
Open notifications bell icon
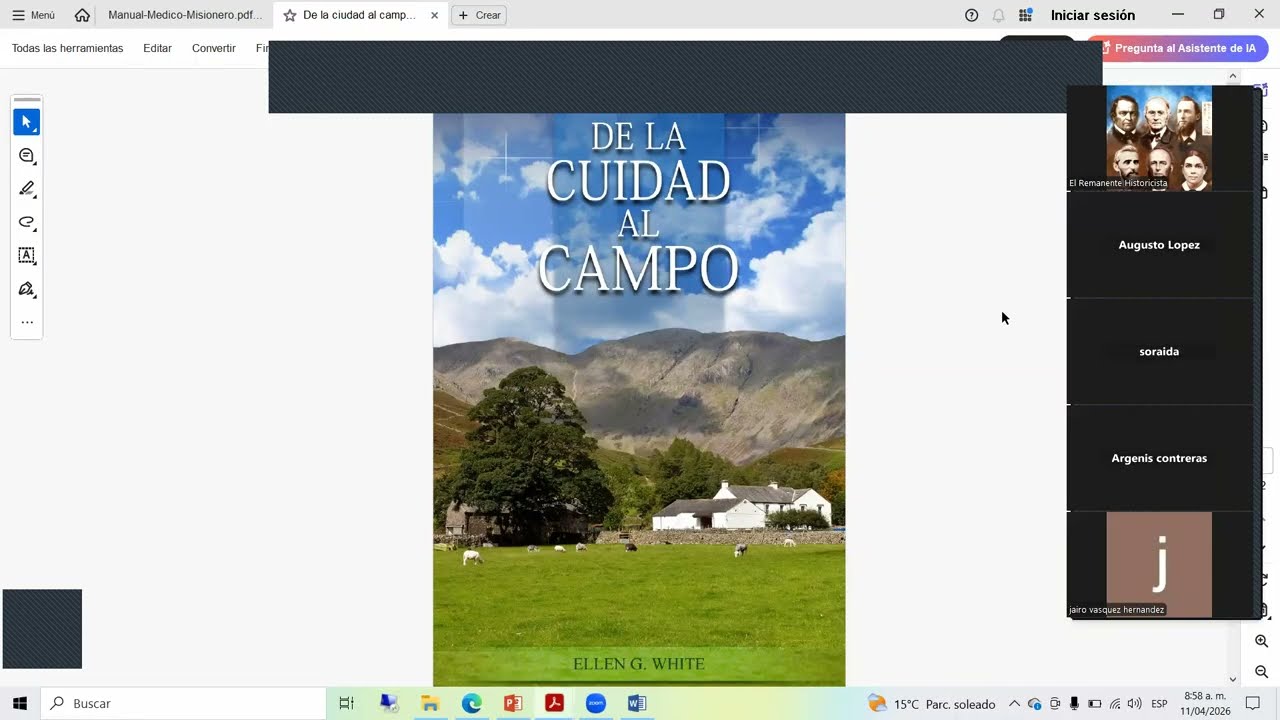(998, 15)
